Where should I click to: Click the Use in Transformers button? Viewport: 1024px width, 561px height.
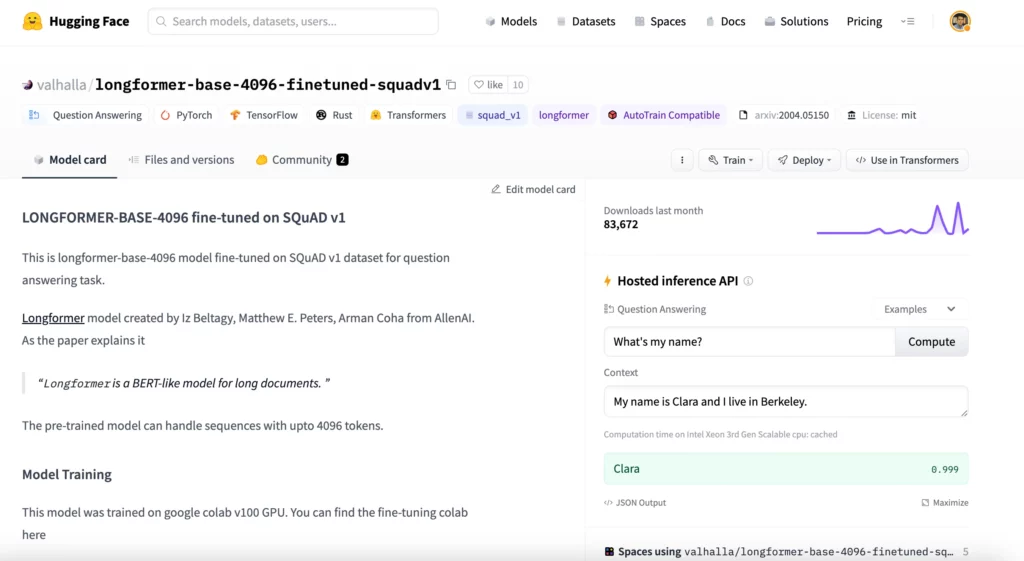(x=907, y=160)
